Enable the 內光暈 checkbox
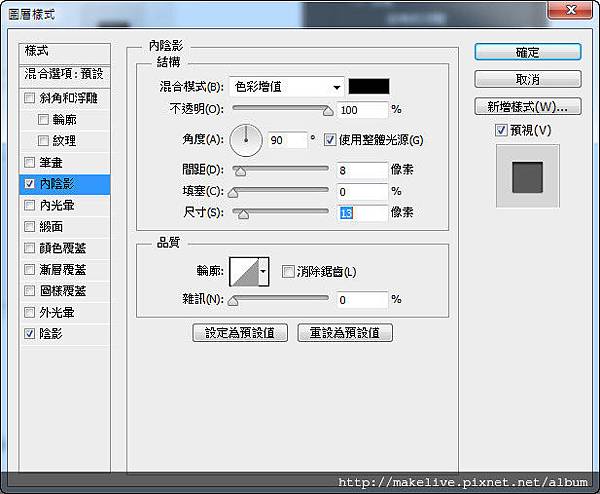The image size is (600, 494). (29, 205)
